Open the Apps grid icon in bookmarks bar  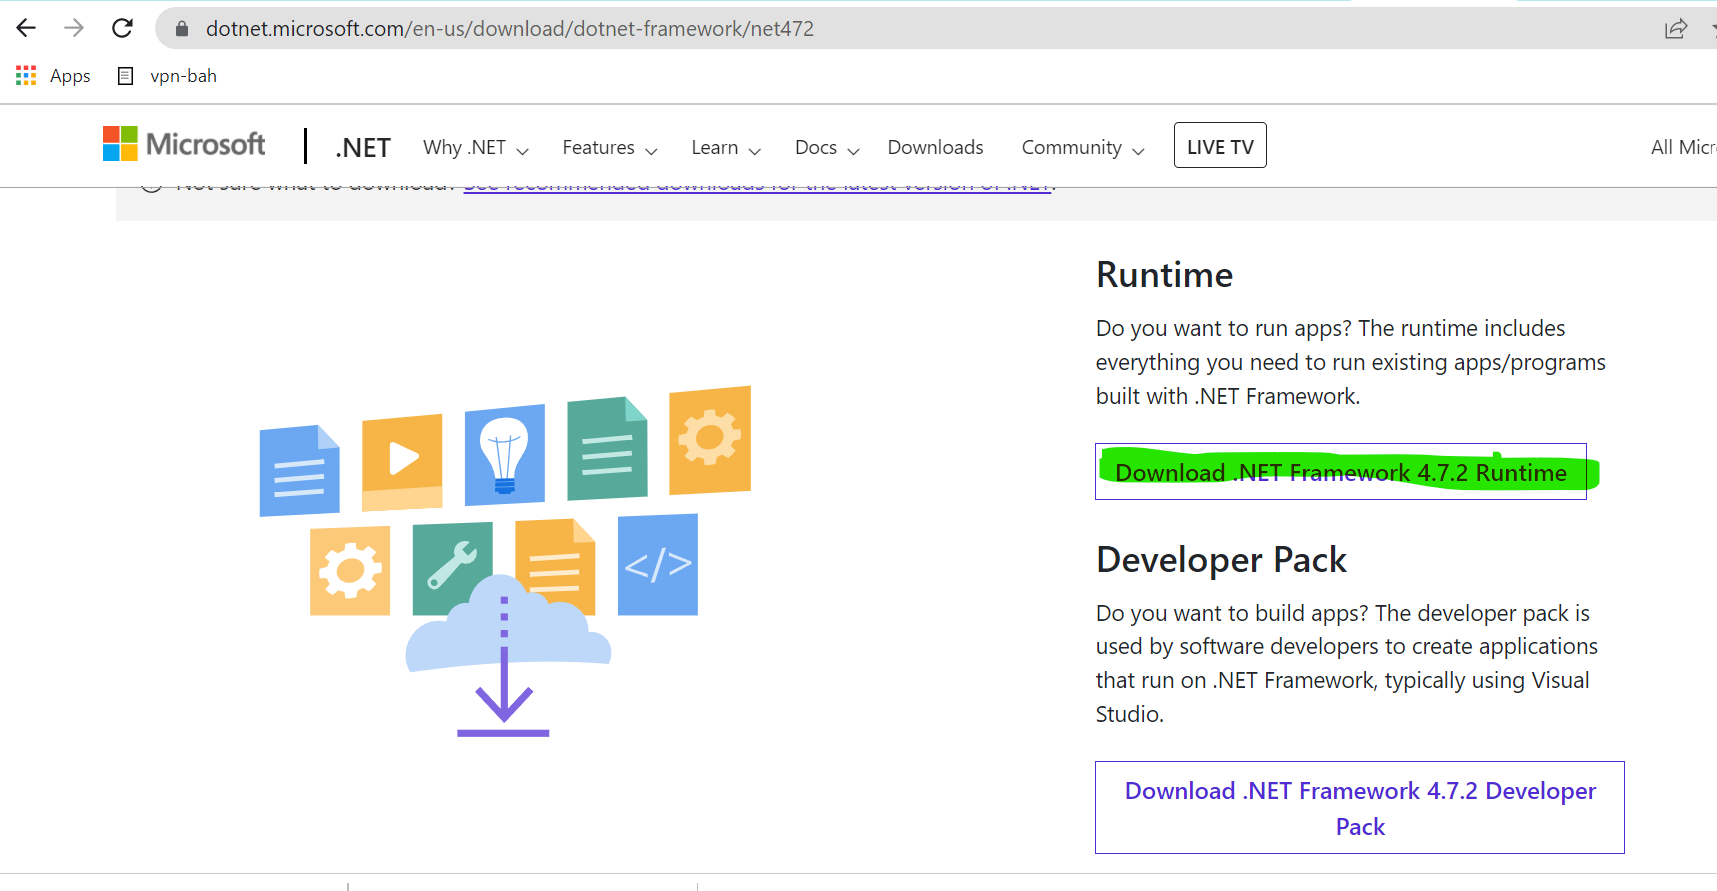click(26, 76)
